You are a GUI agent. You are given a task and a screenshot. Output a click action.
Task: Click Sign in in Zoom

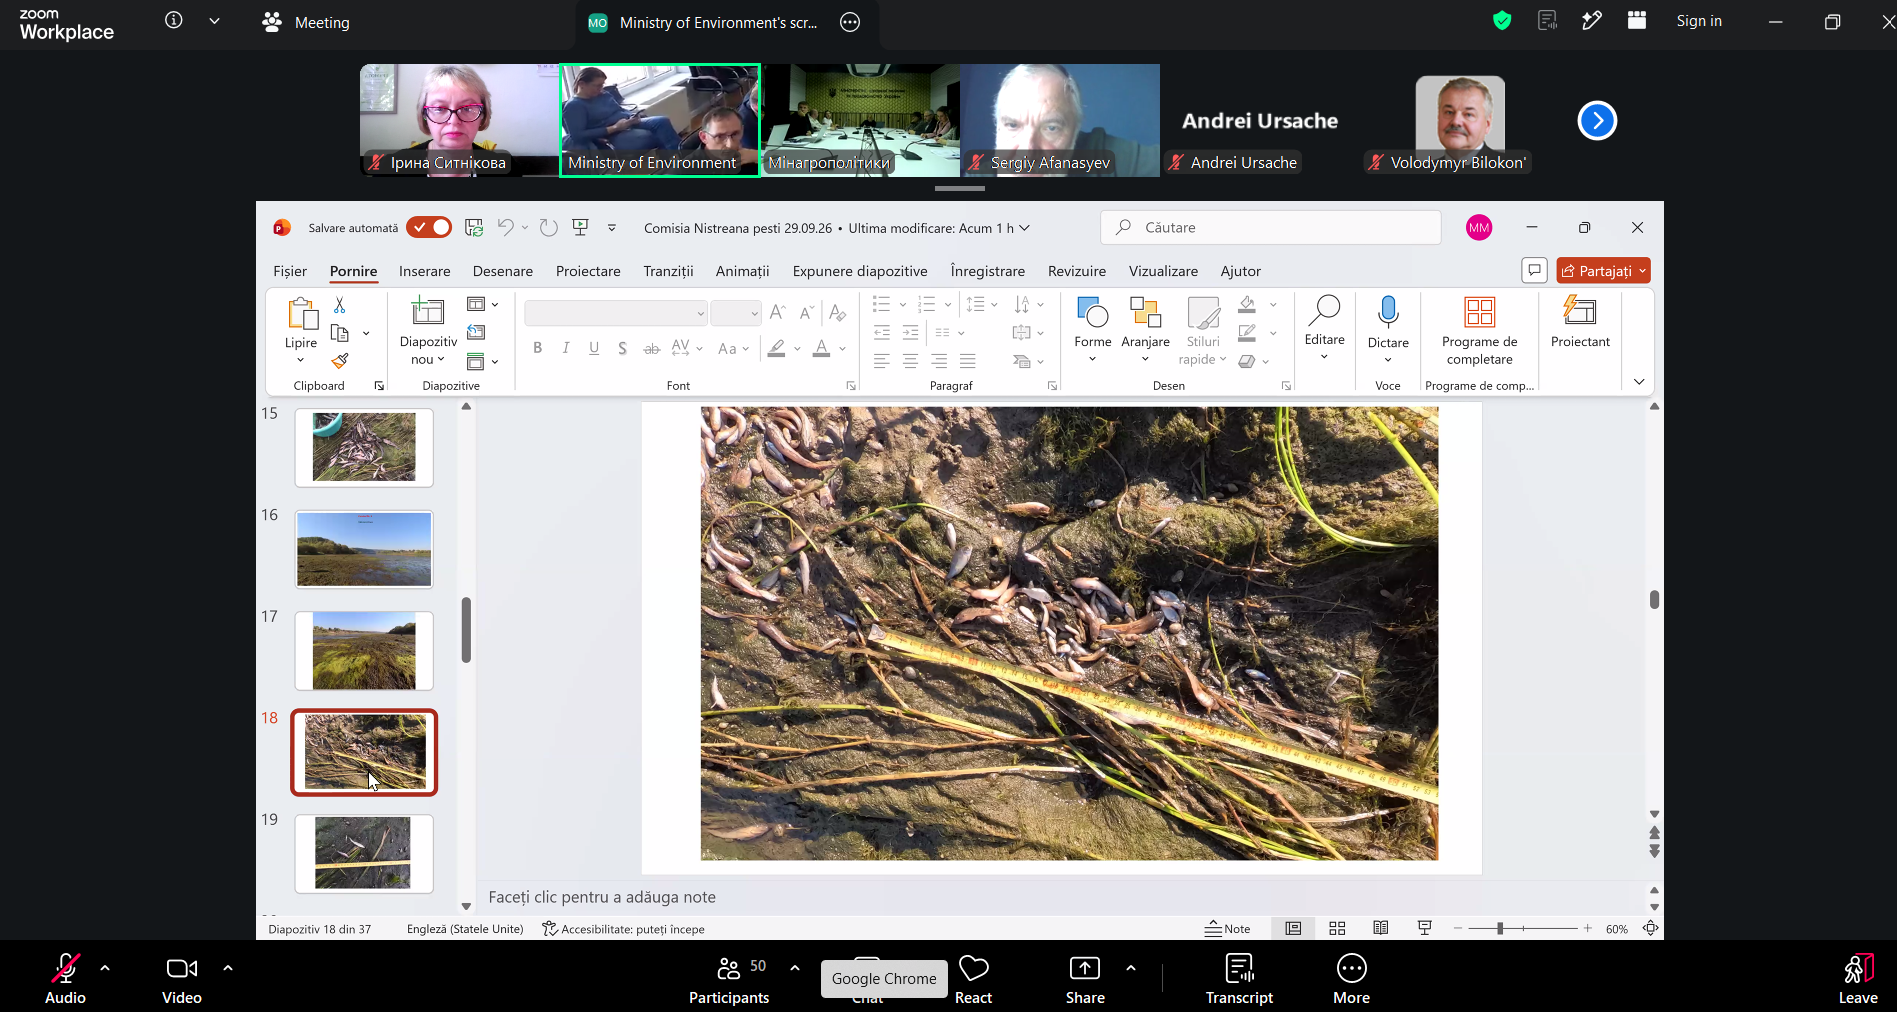[1699, 21]
